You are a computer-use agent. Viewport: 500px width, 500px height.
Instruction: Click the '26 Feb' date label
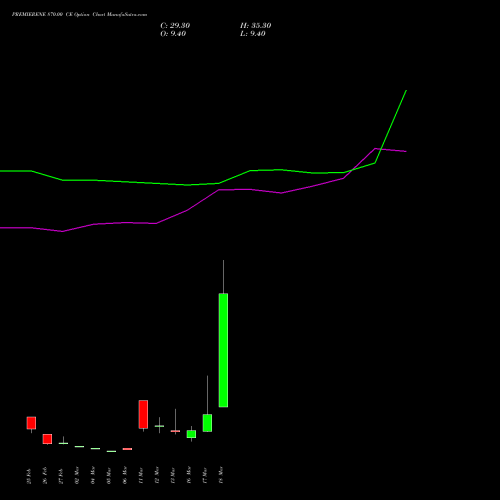coord(45,475)
